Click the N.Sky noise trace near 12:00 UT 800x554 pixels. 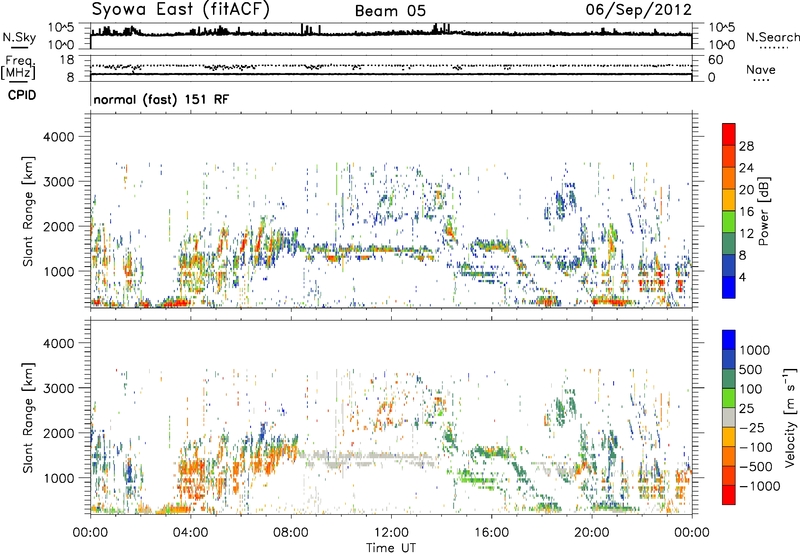[391, 34]
